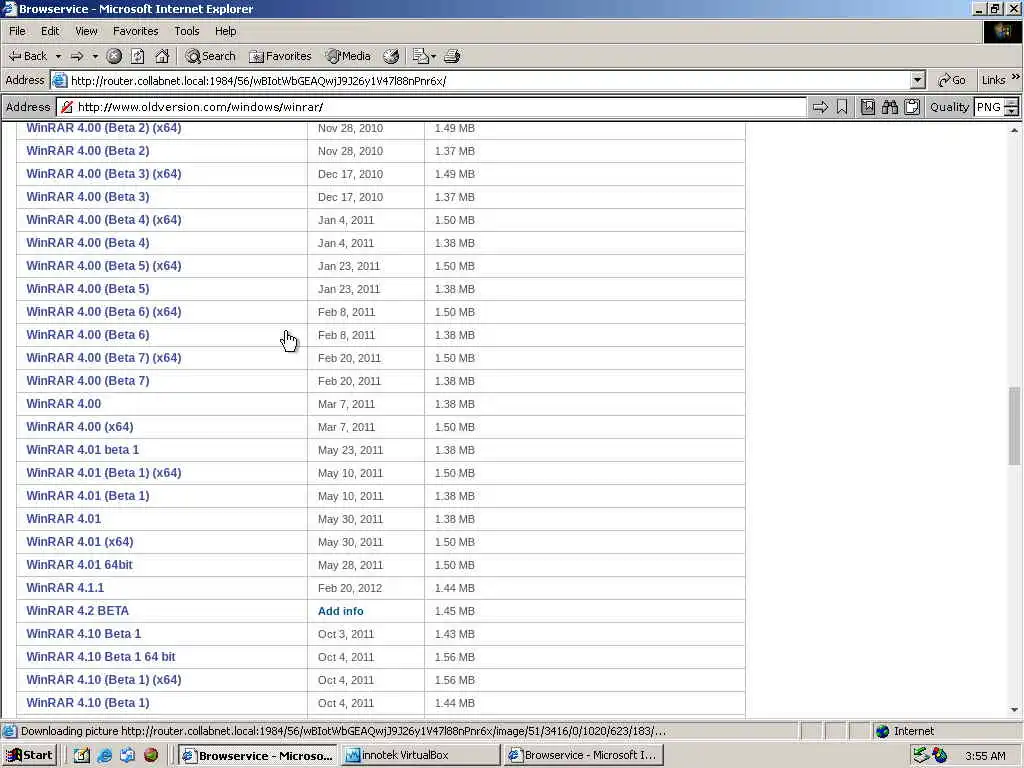Expand the Links toolbar chevron

(x=1016, y=77)
